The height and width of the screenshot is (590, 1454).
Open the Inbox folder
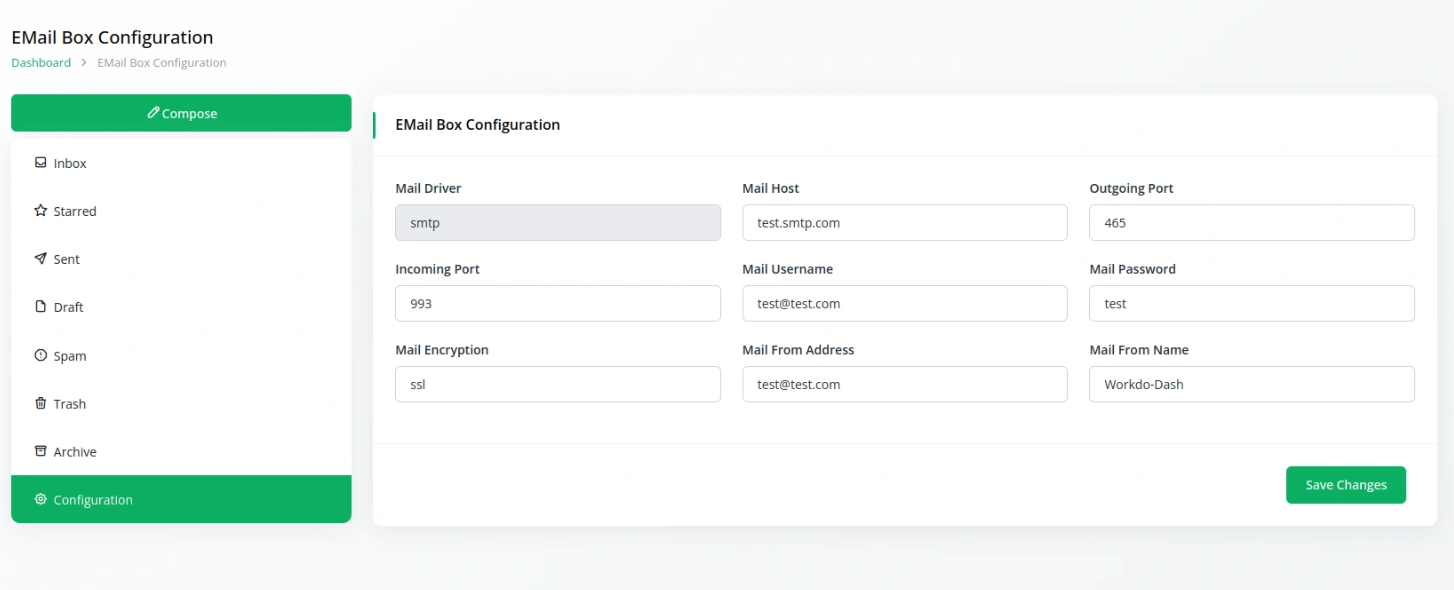click(181, 163)
